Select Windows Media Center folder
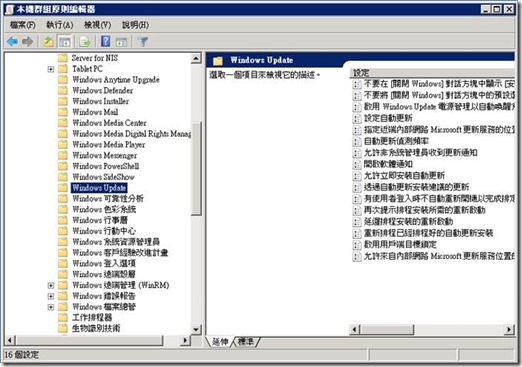This screenshot has height=367, width=522. pyautogui.click(x=109, y=123)
